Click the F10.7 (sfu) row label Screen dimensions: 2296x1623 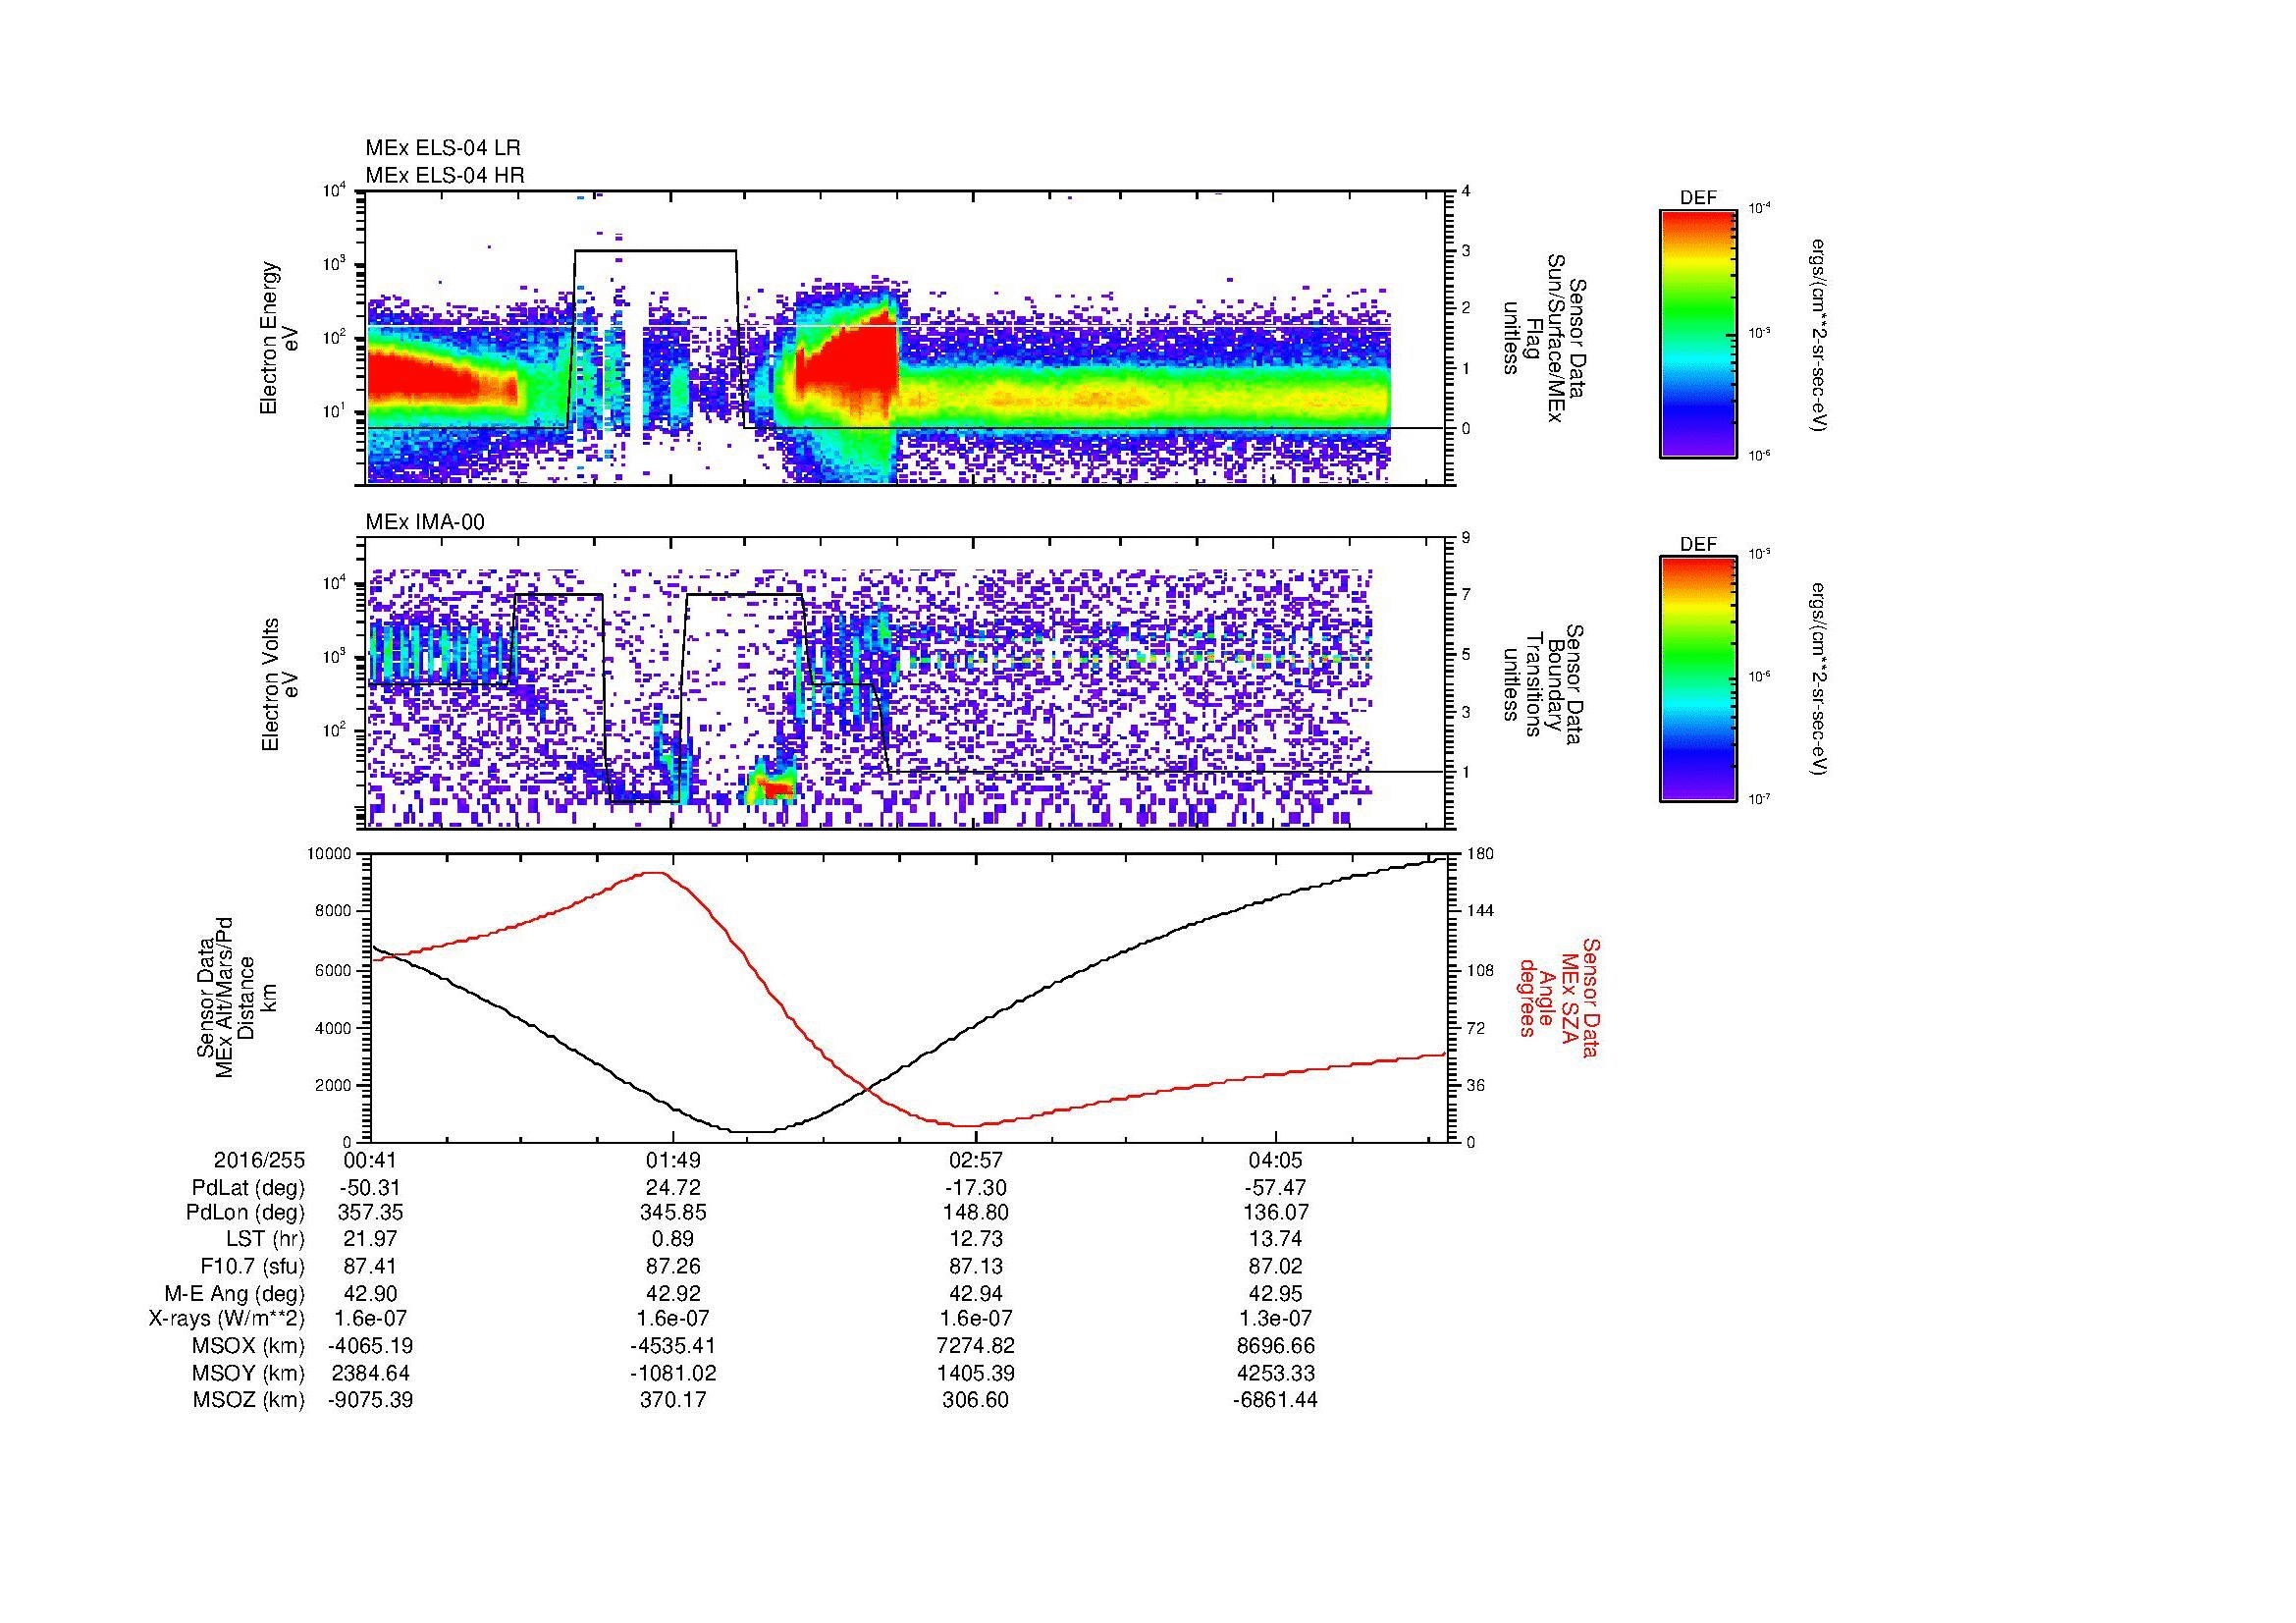click(252, 1266)
